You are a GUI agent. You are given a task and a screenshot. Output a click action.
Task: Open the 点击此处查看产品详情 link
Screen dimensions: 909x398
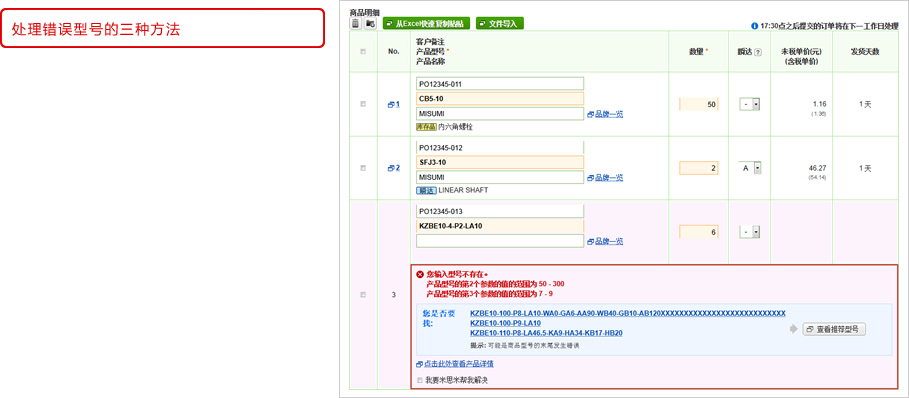(x=455, y=364)
